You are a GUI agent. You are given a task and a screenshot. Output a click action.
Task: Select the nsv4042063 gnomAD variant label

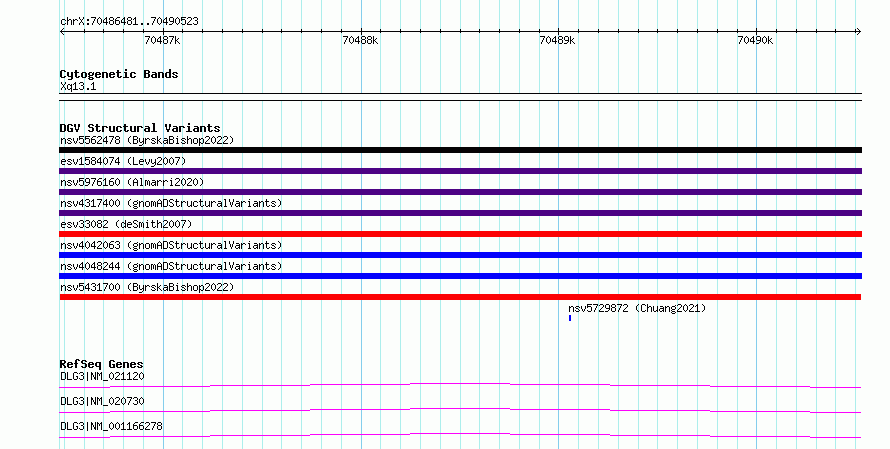171,245
